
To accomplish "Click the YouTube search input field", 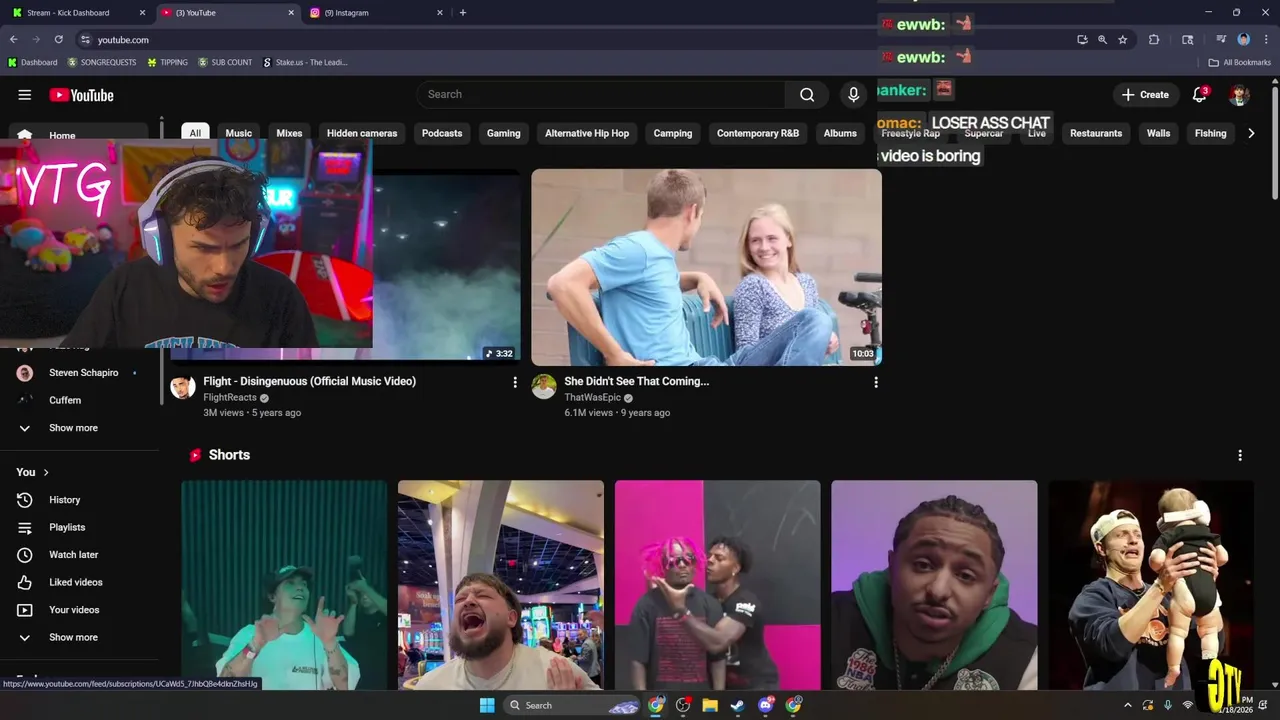I will (602, 94).
